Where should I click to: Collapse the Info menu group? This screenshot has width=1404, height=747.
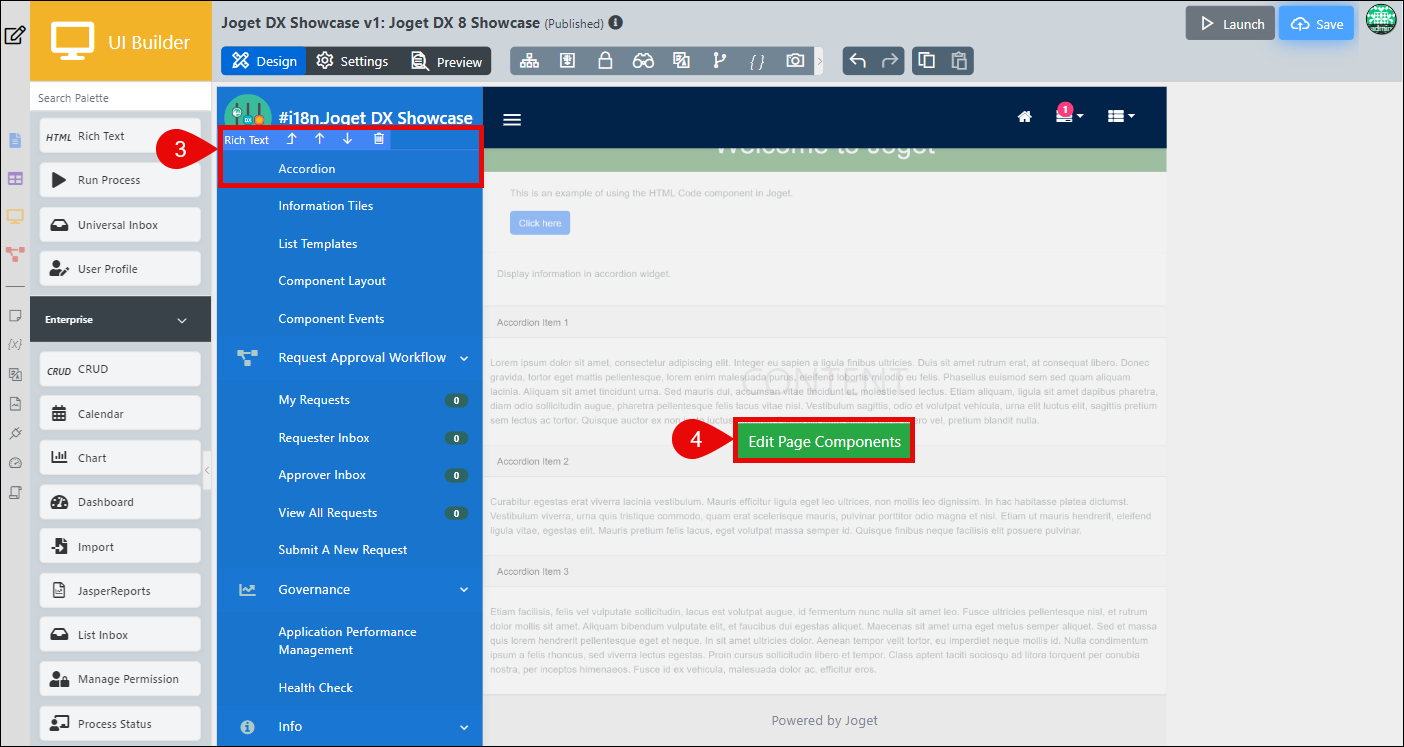click(464, 727)
